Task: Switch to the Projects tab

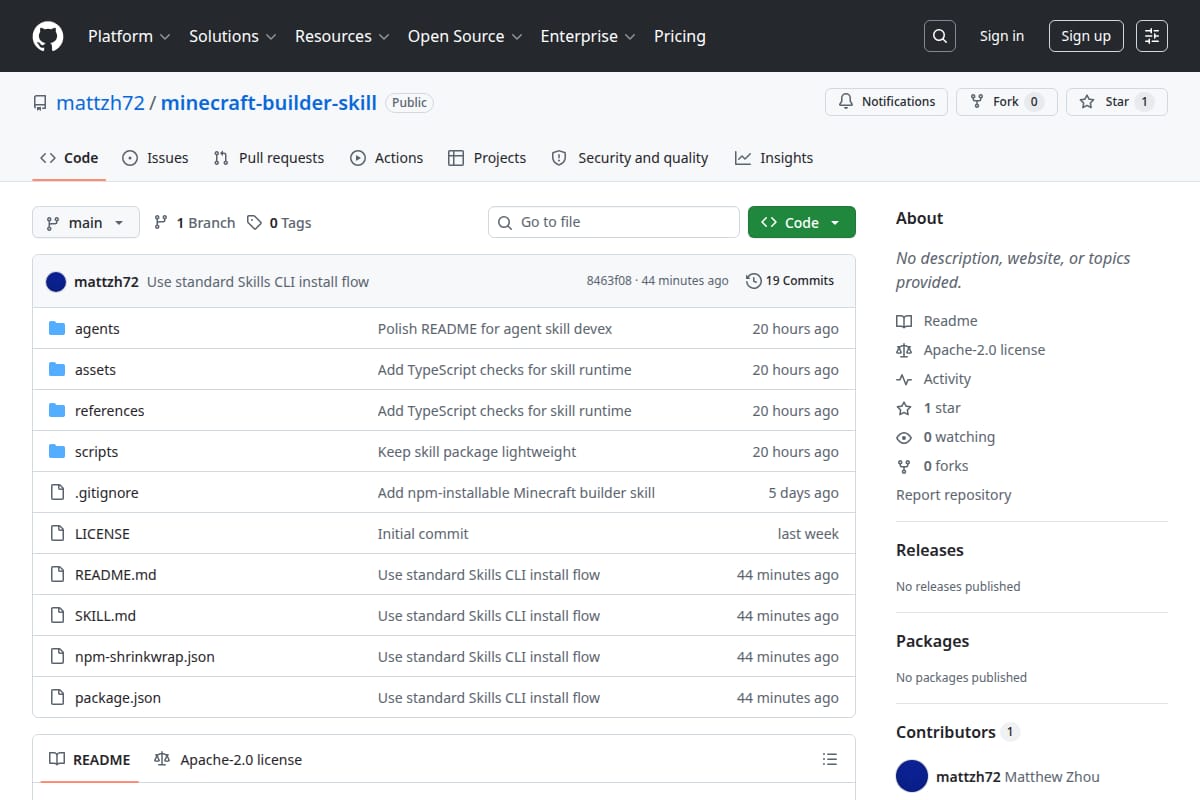Action: pos(487,158)
